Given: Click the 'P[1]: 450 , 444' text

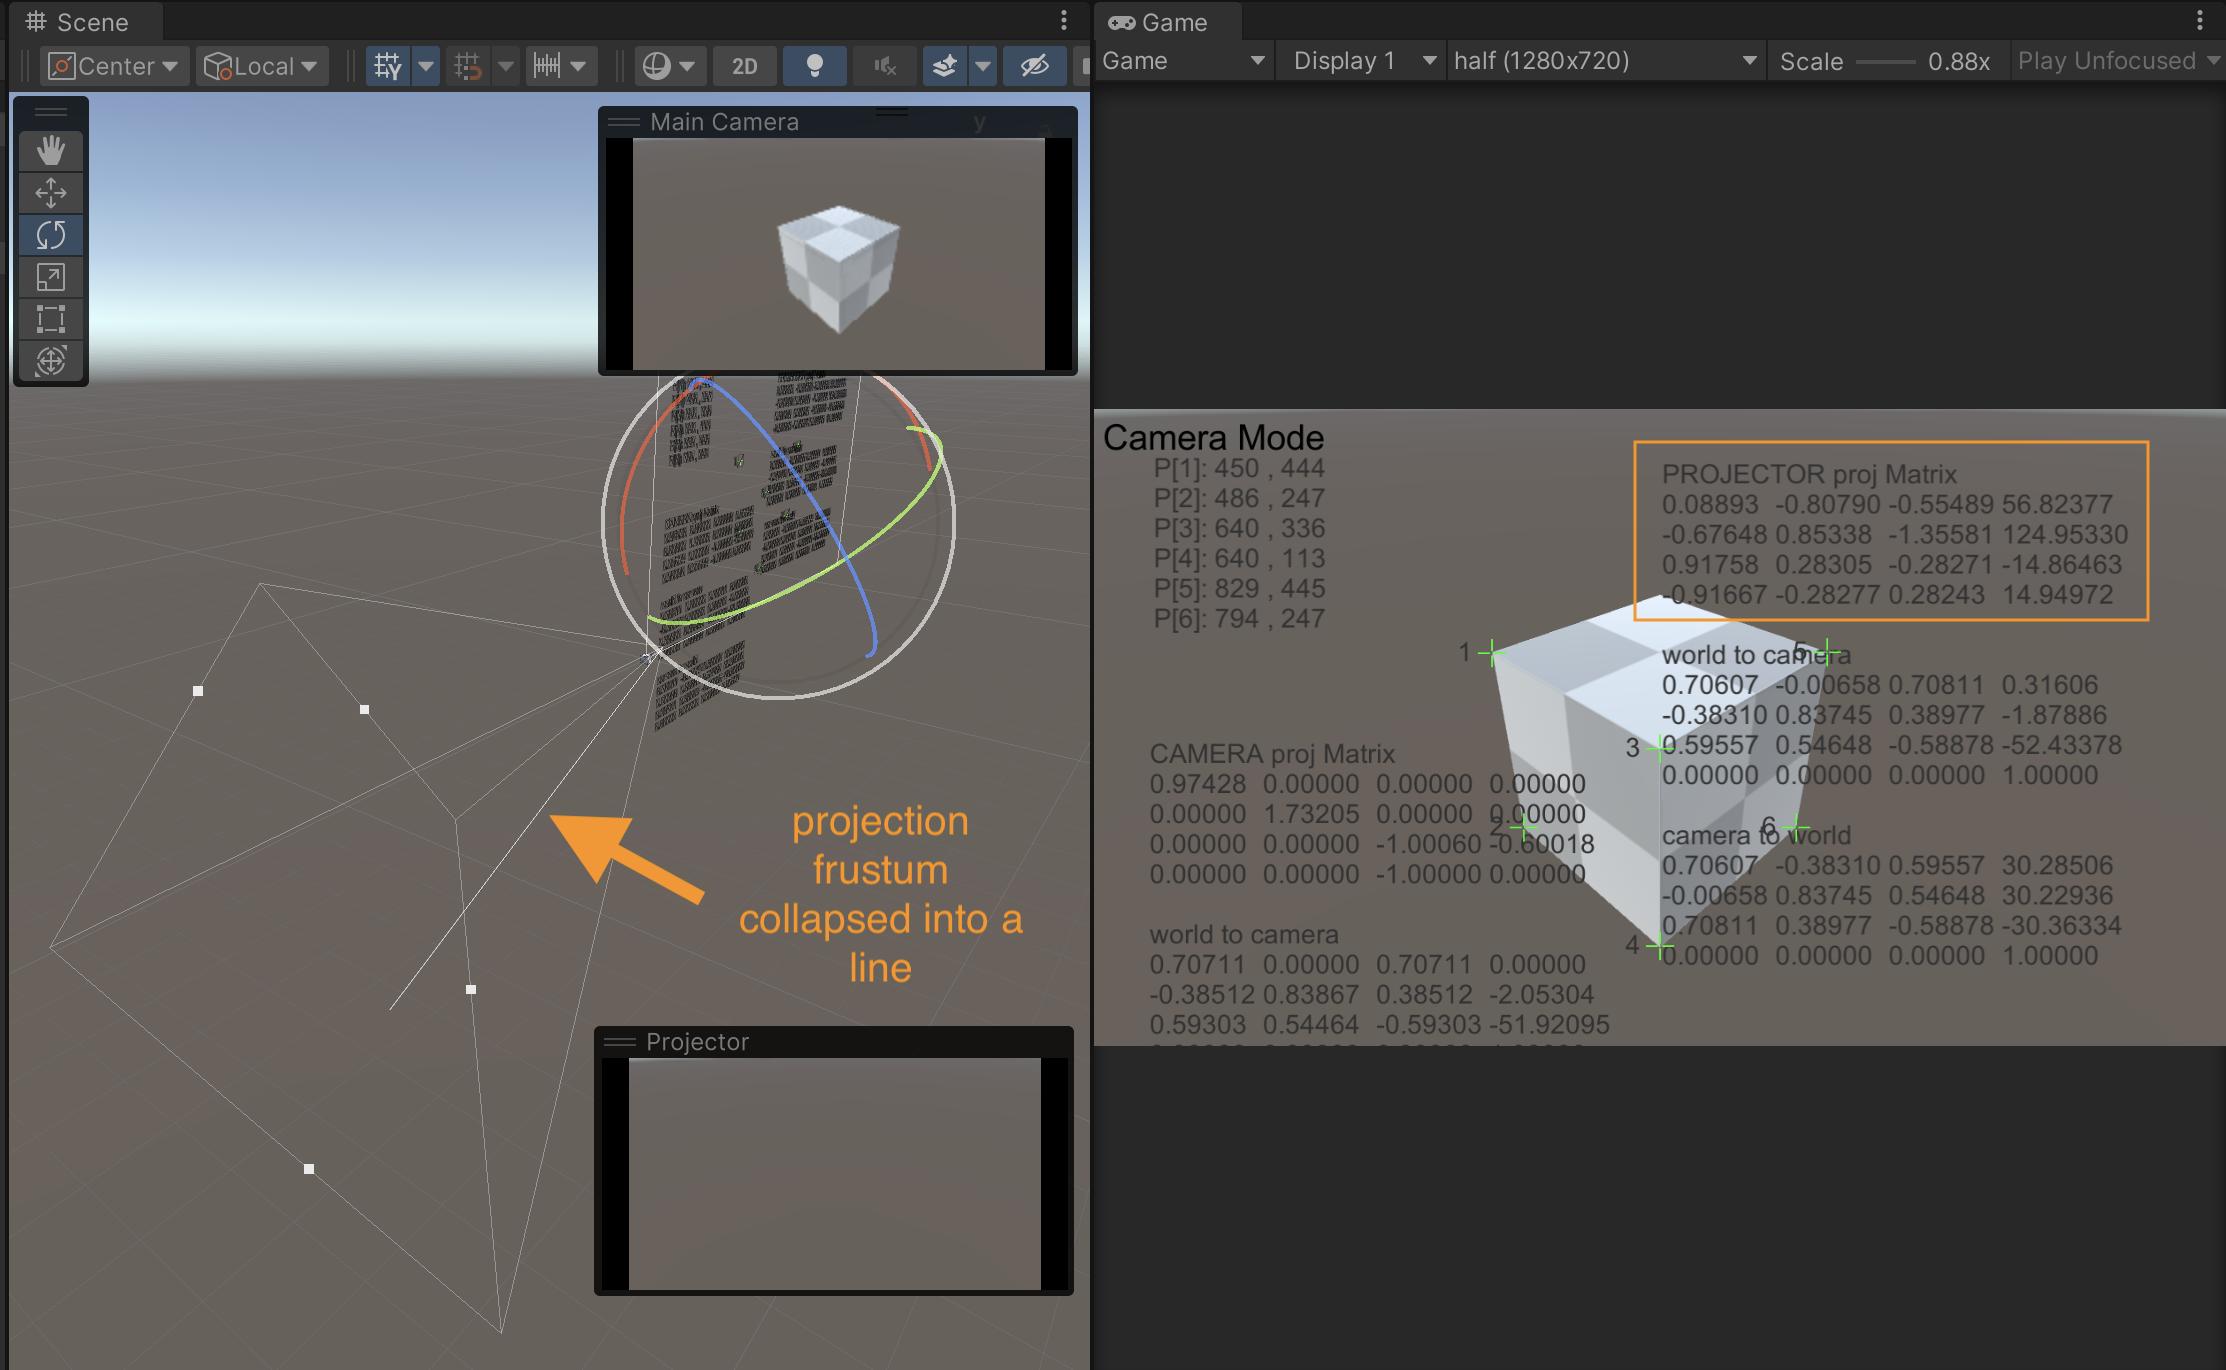Looking at the screenshot, I should 1239,468.
